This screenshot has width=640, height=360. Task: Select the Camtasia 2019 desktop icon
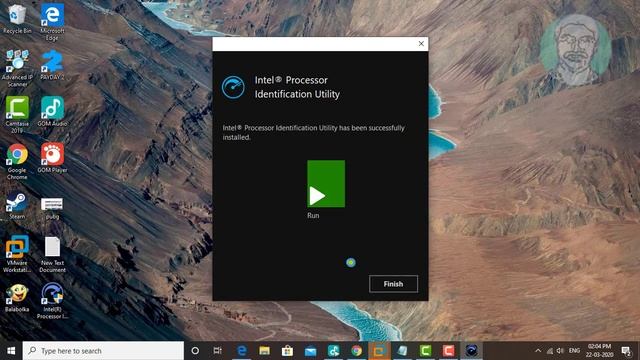point(17,114)
